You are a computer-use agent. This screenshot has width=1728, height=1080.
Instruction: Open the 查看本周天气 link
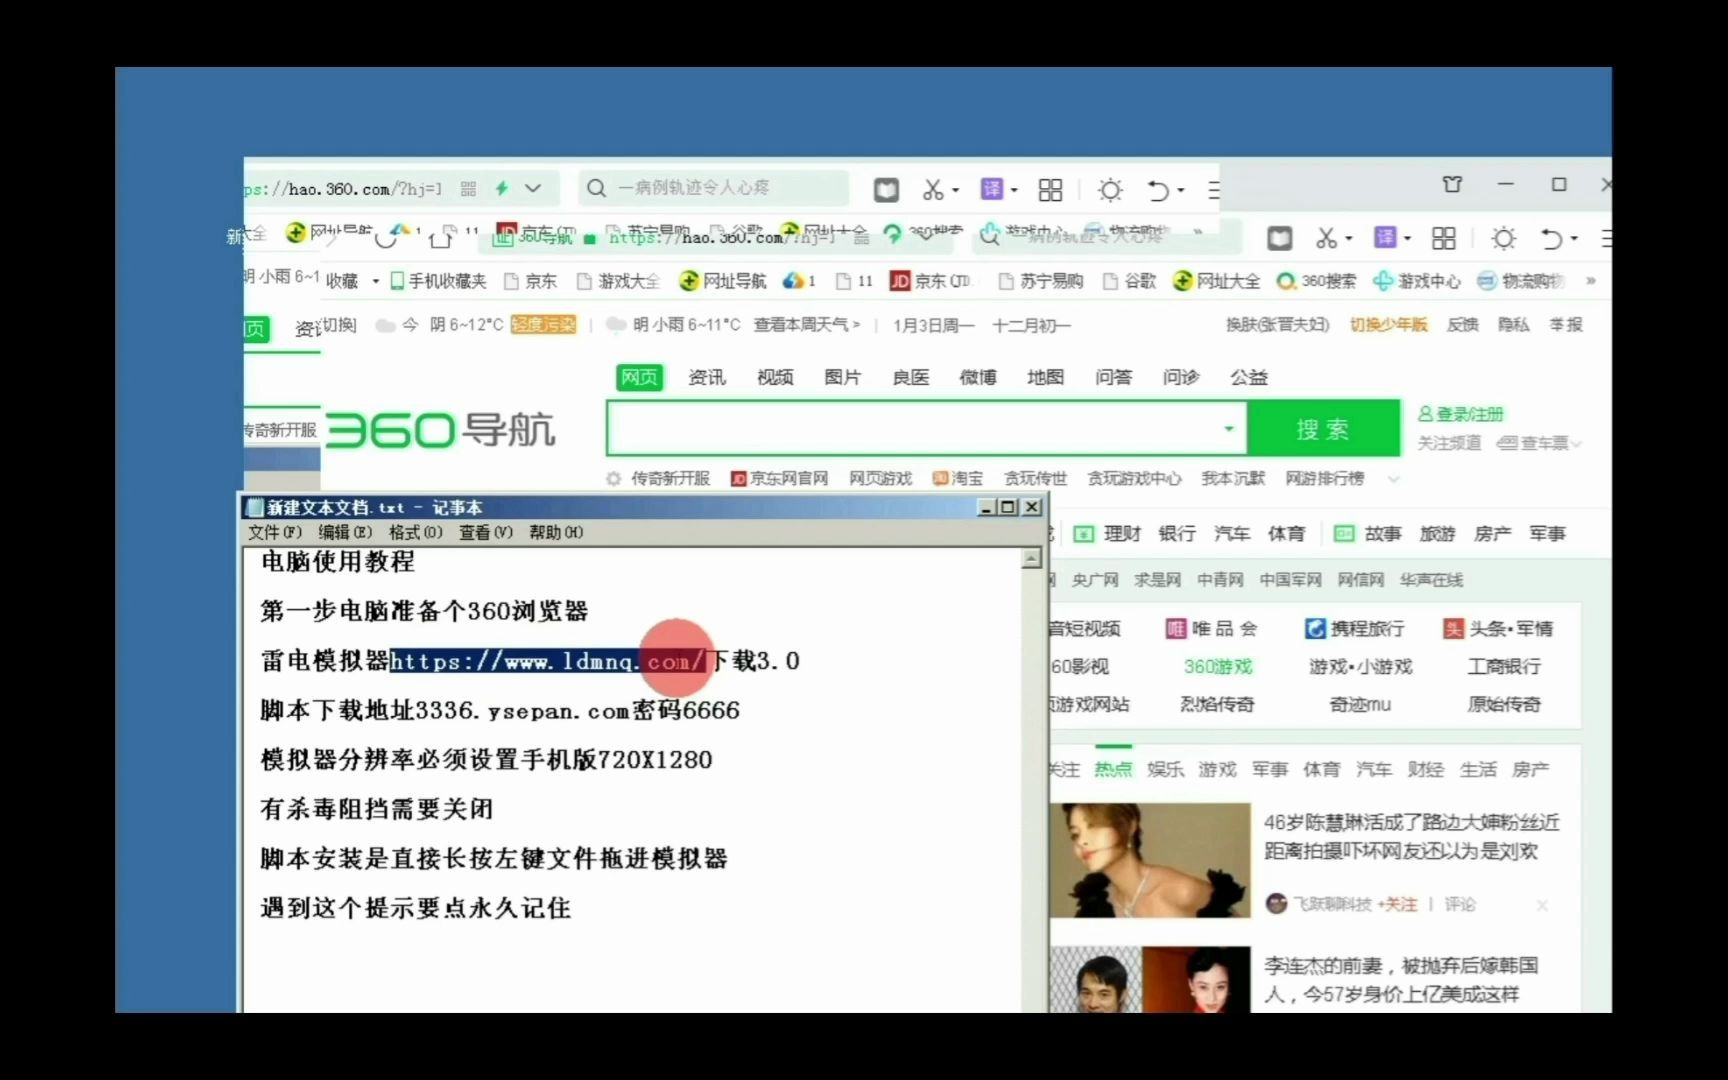coord(807,325)
